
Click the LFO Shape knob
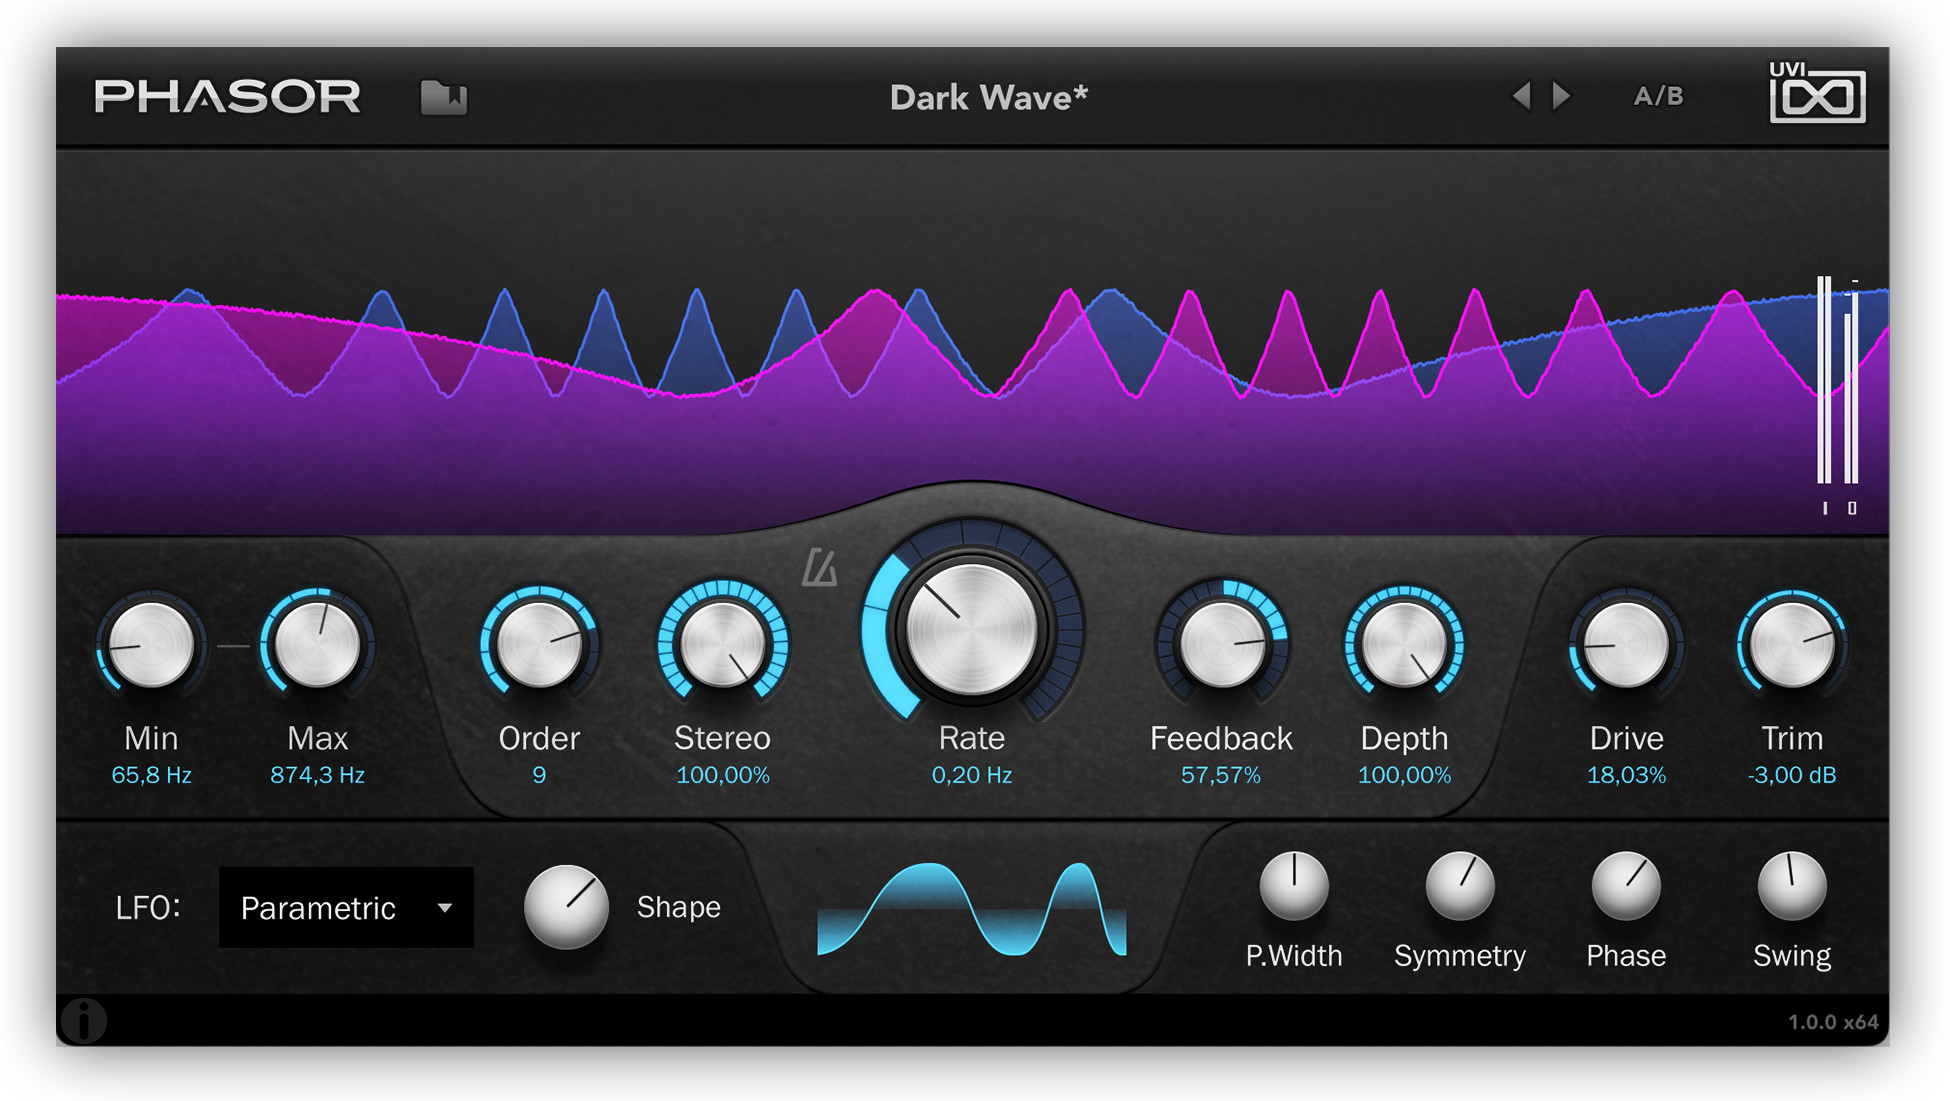coord(566,906)
